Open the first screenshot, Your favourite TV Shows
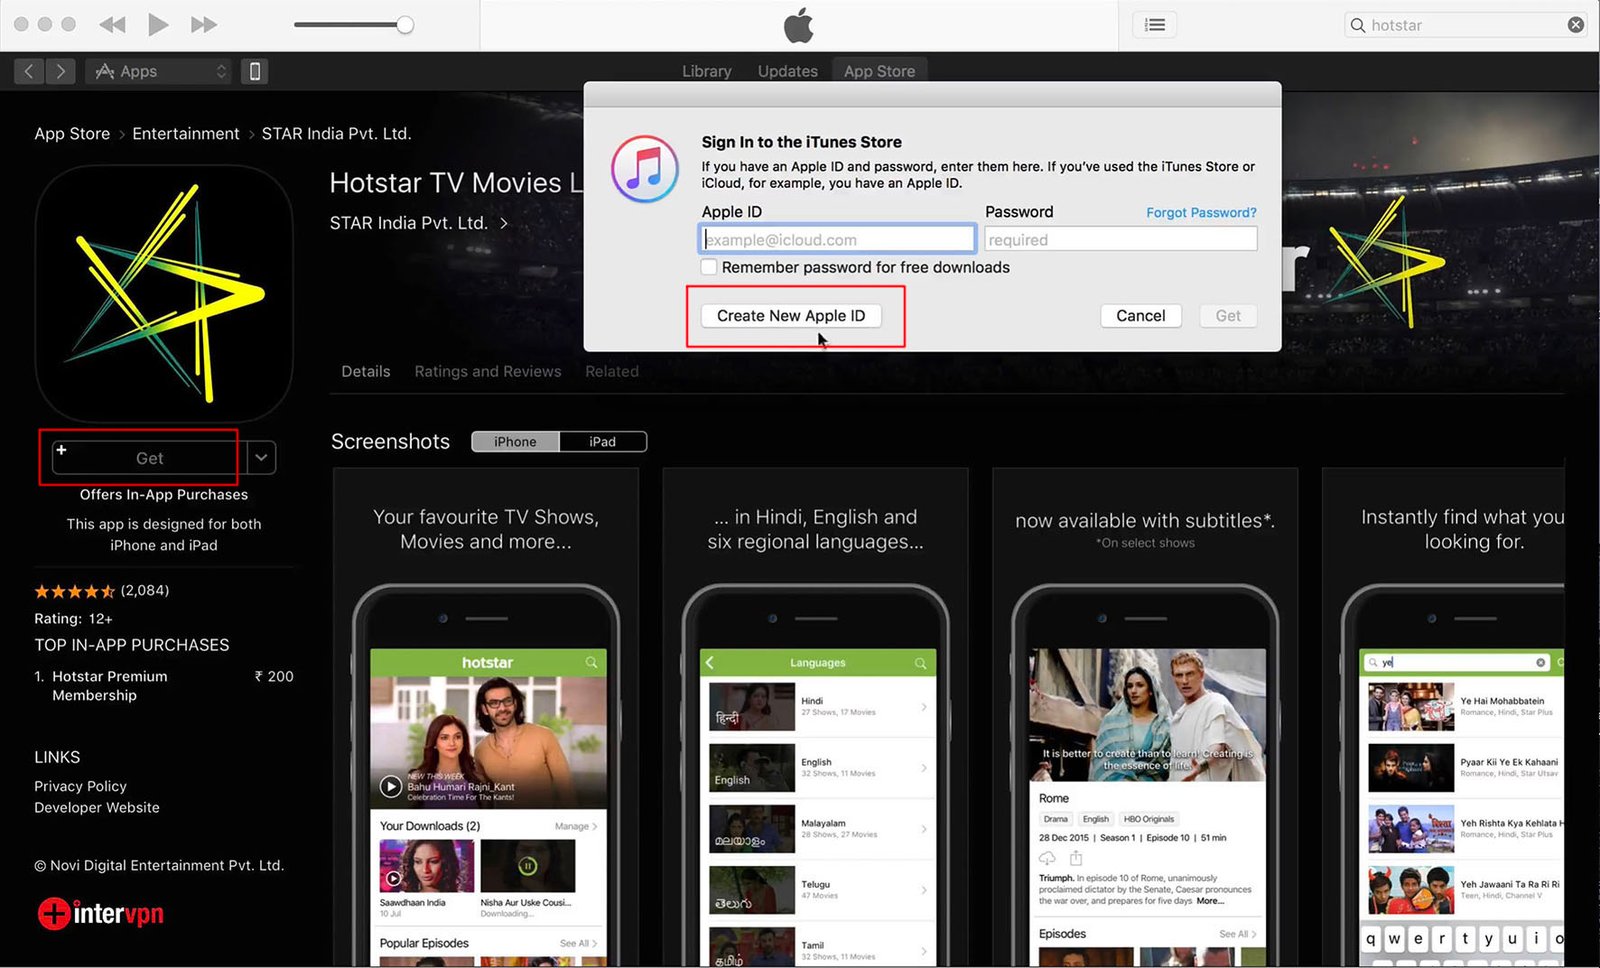1600x968 pixels. pyautogui.click(x=486, y=717)
